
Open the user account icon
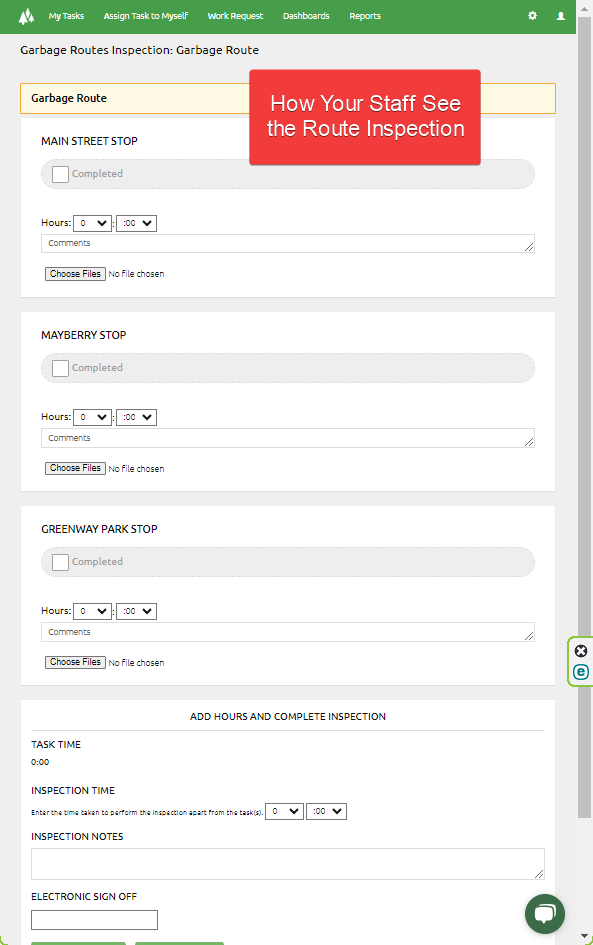[x=561, y=16]
